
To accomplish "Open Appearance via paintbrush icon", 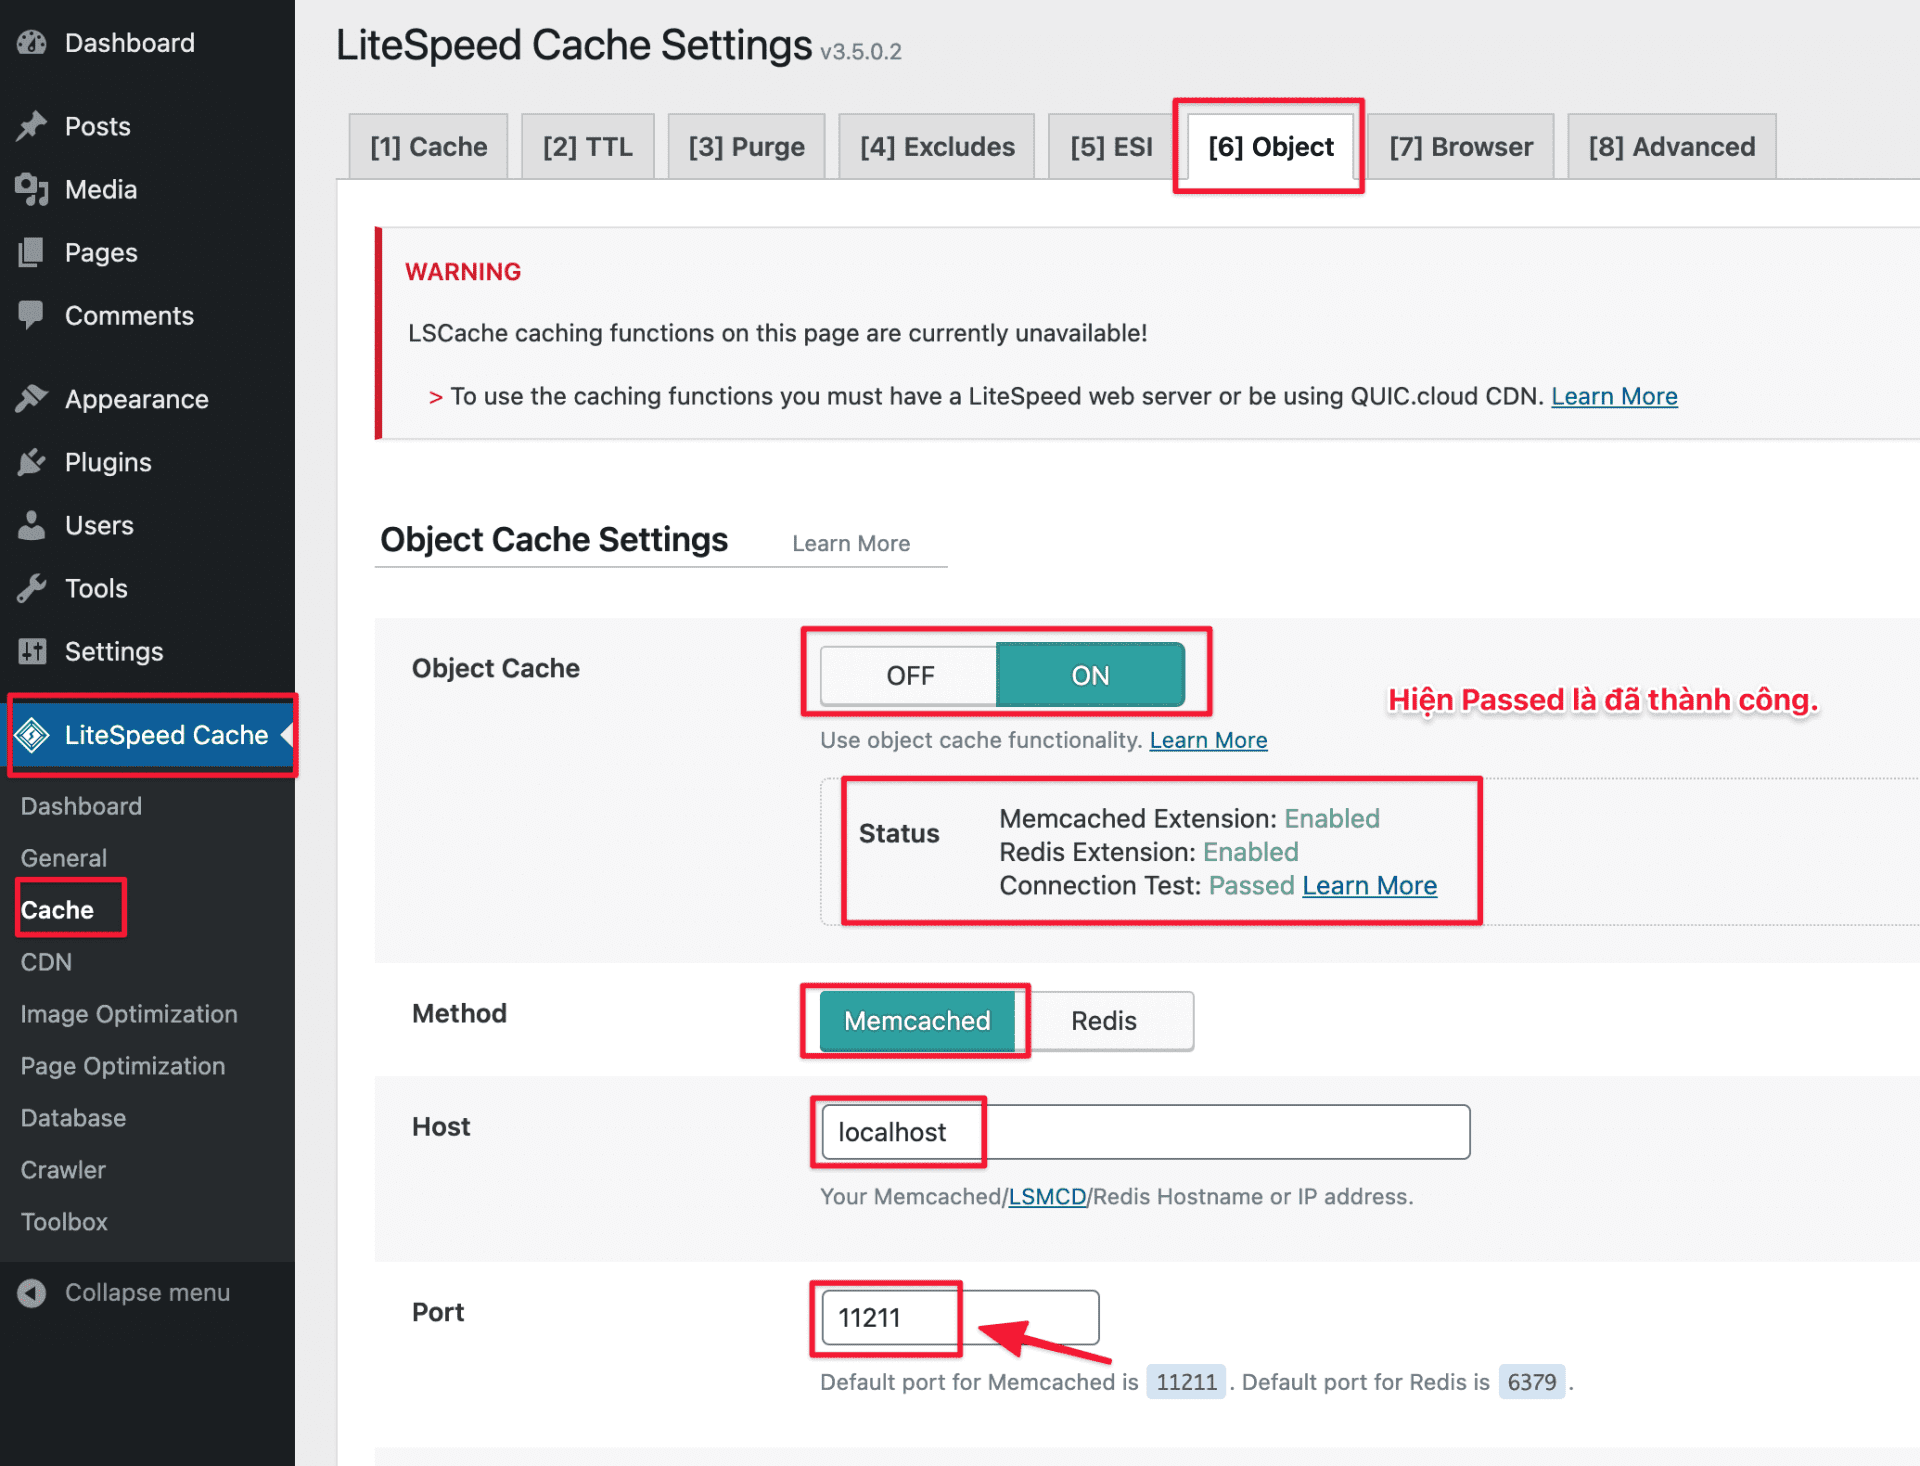I will tap(33, 398).
